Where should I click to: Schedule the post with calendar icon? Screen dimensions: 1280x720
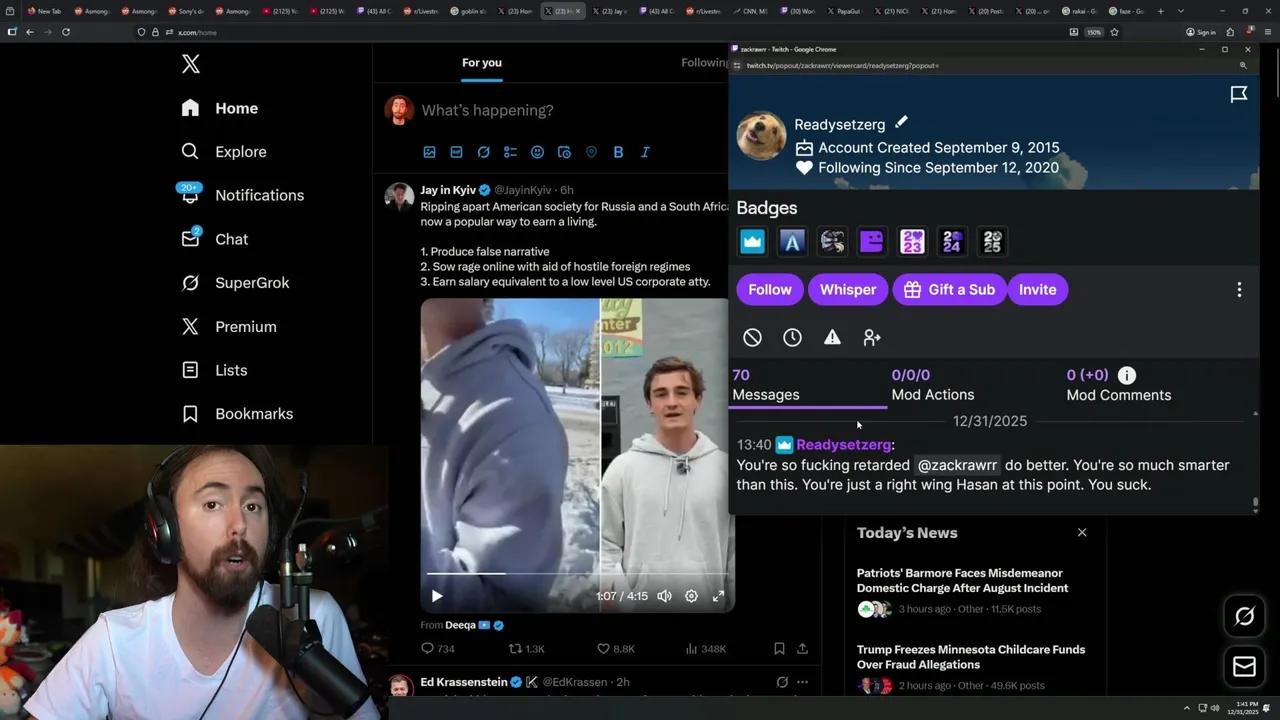point(564,152)
